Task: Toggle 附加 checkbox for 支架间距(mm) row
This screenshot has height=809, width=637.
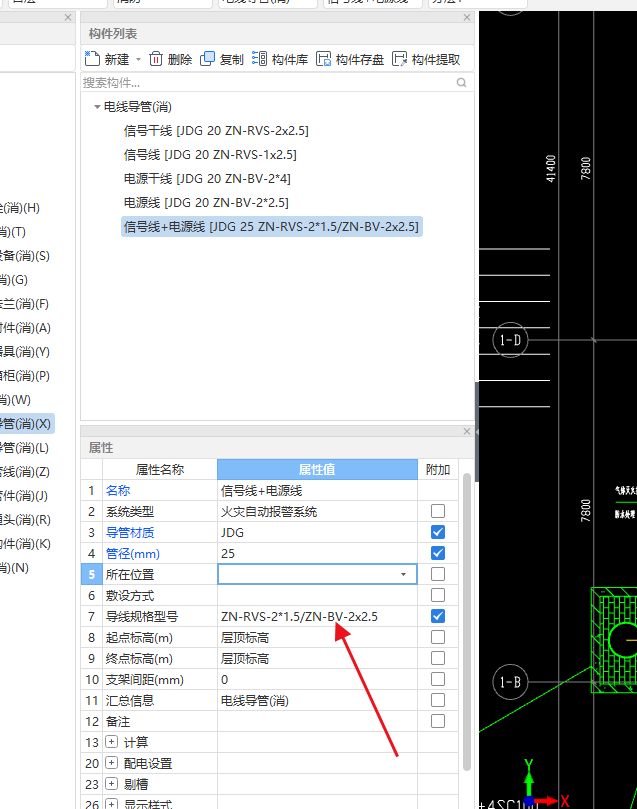Action: 438,679
